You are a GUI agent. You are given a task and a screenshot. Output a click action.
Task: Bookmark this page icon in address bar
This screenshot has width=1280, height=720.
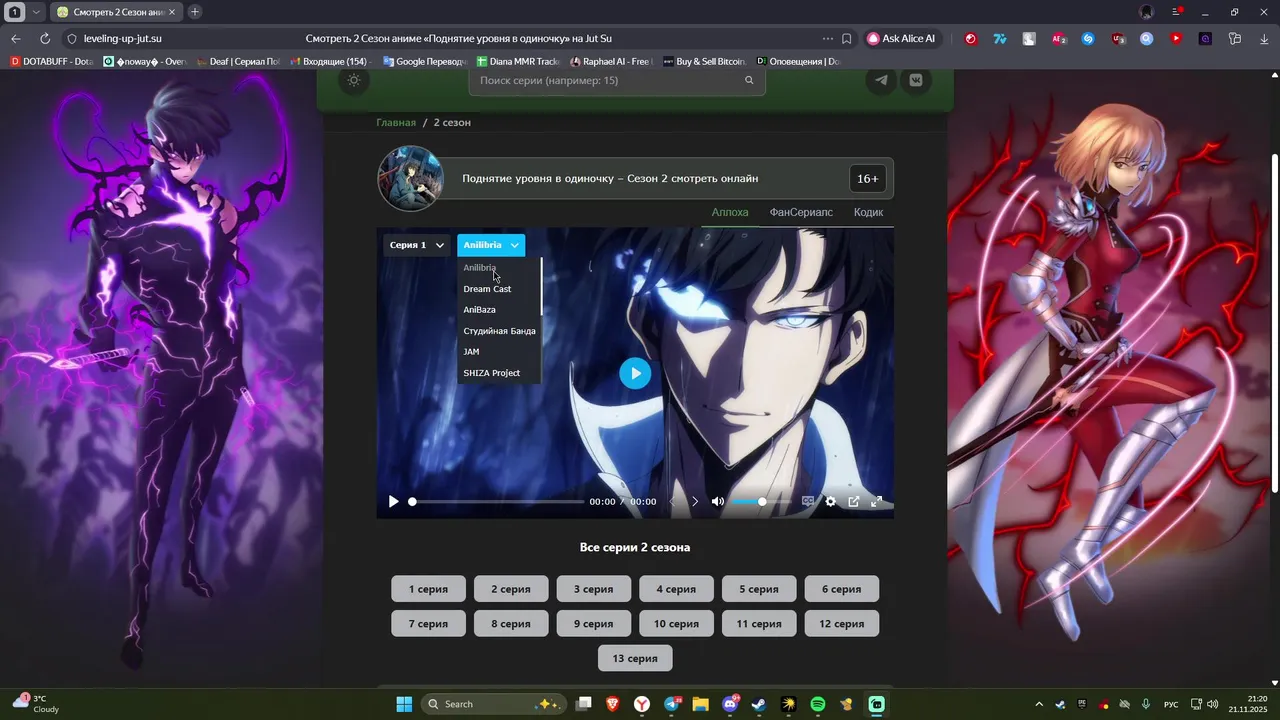click(x=846, y=38)
